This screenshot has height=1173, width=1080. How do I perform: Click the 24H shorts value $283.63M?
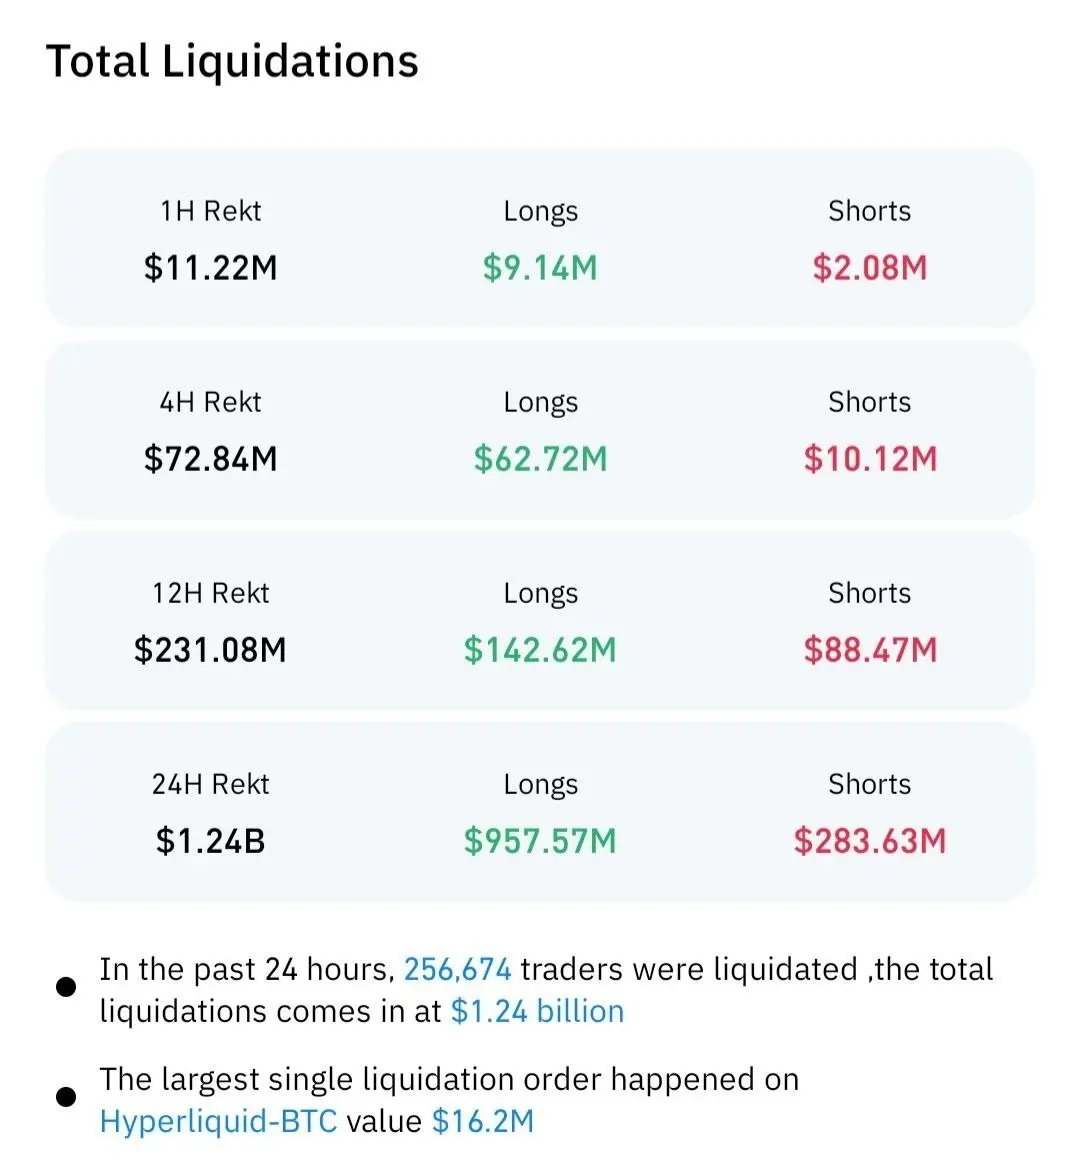click(870, 841)
